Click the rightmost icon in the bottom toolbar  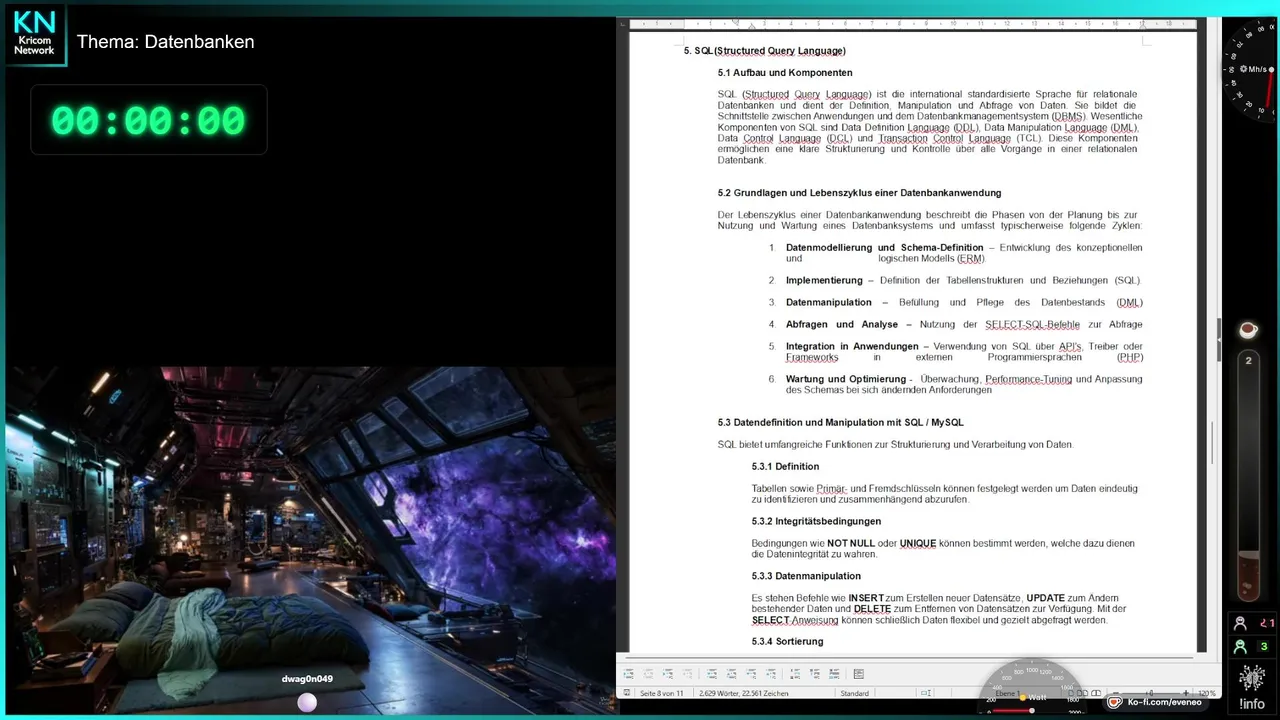(858, 674)
